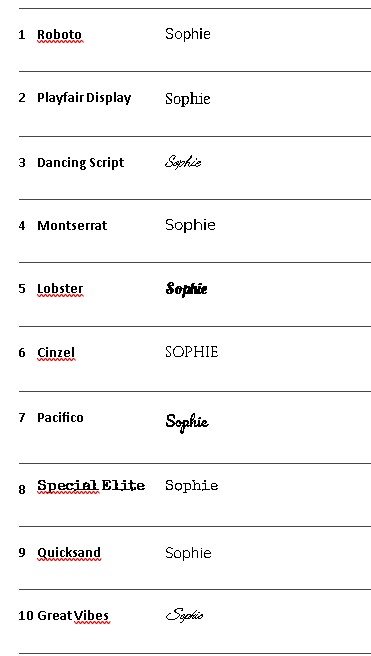Screen dimensions: 371x656
Task: Click the bold Sophie beside Lobster
Action: point(187,289)
